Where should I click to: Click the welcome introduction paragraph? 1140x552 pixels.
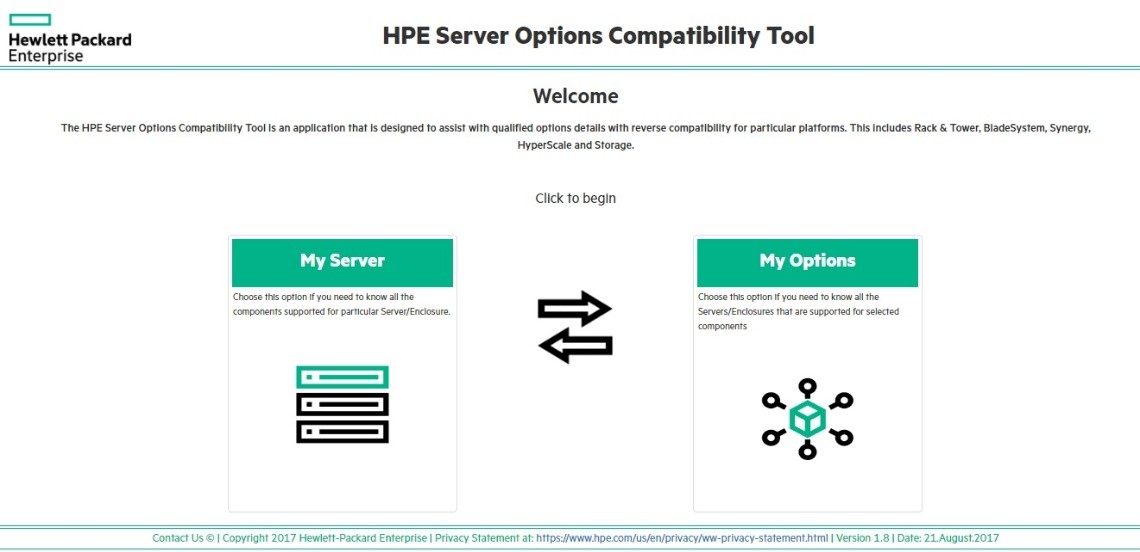575,136
